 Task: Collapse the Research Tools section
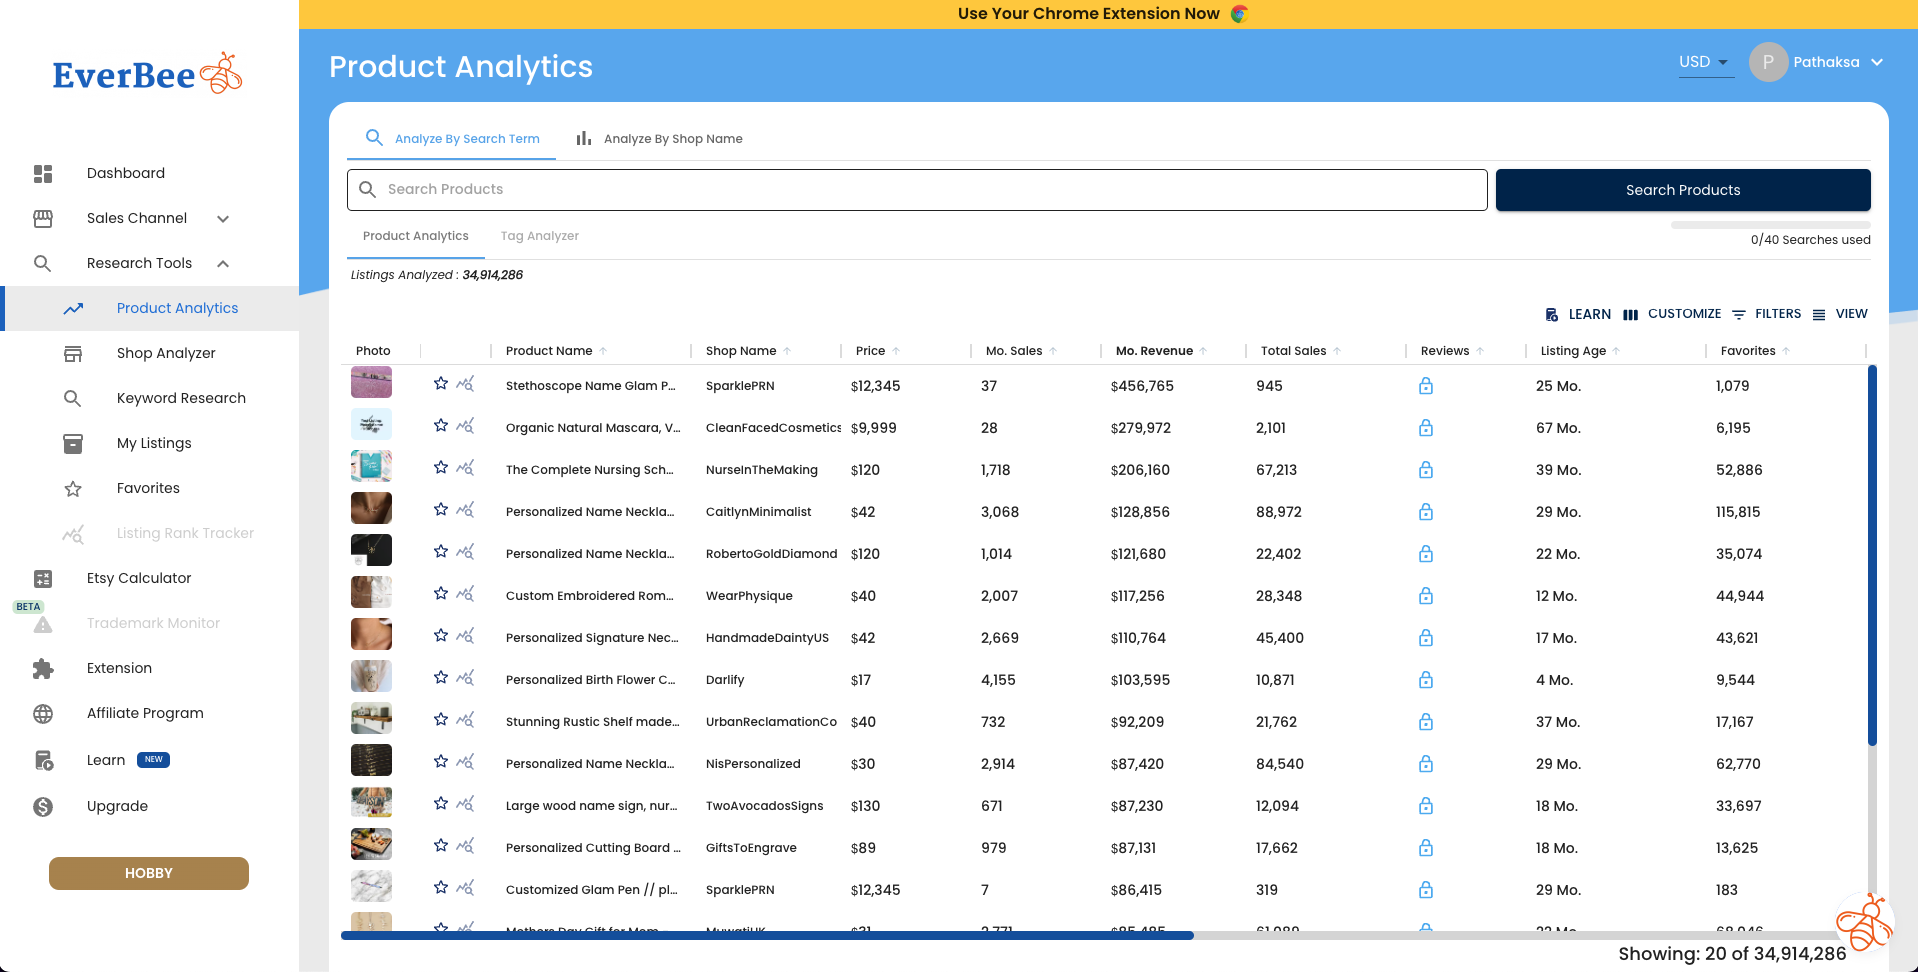coord(222,263)
